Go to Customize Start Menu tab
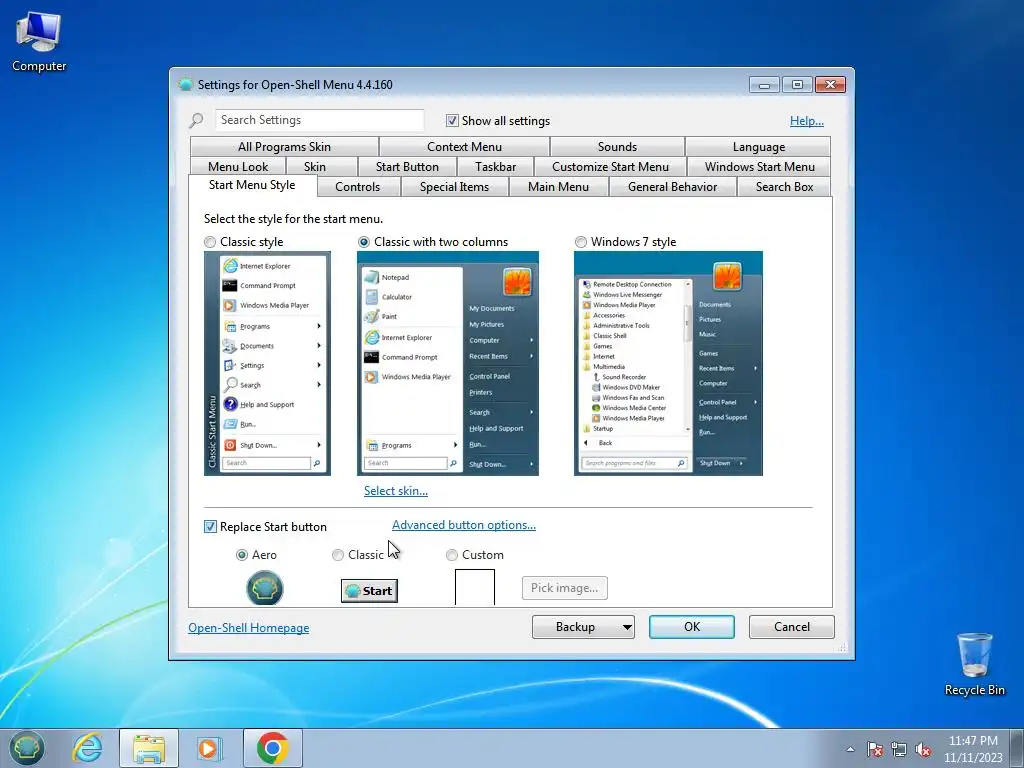This screenshot has height=768, width=1024. (x=610, y=167)
